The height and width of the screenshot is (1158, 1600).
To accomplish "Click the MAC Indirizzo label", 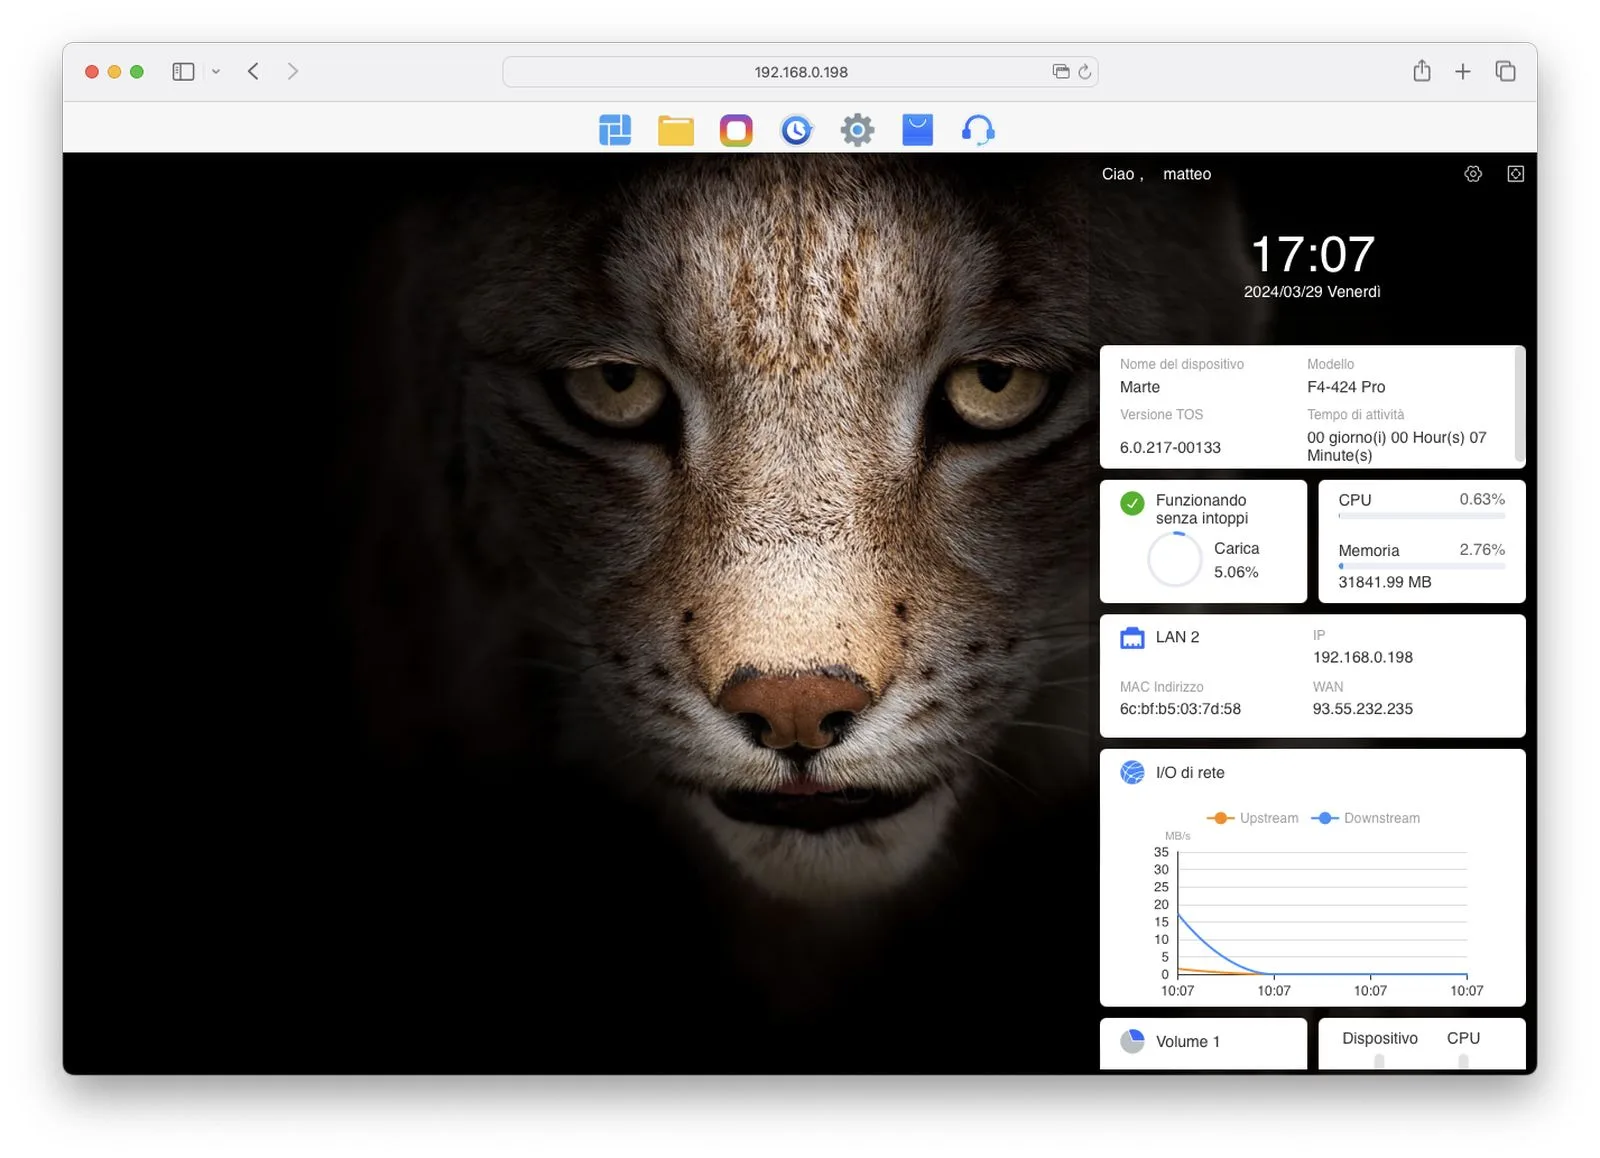I will (x=1162, y=687).
